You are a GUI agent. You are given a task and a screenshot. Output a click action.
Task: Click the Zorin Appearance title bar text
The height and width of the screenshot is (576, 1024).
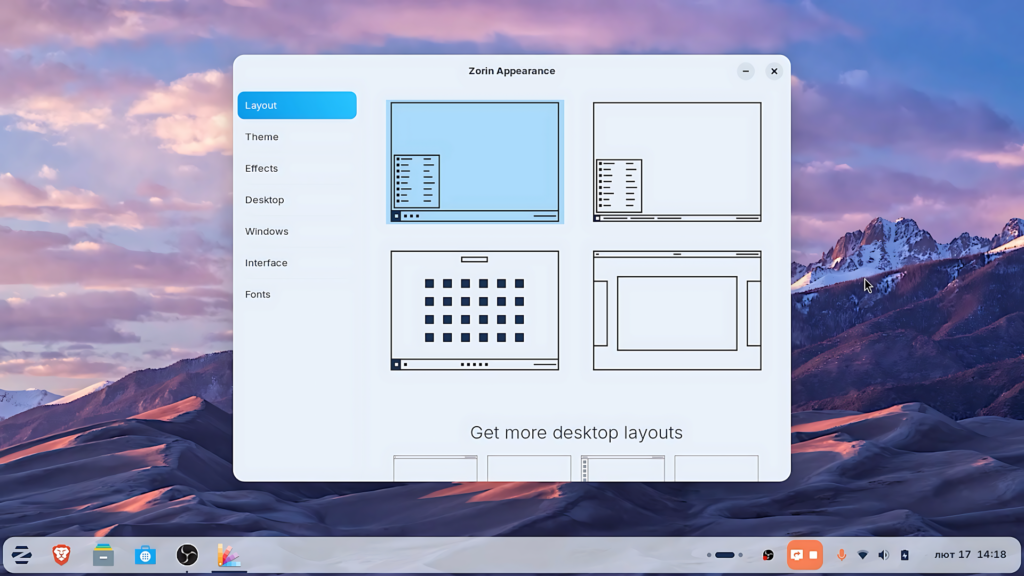click(511, 71)
